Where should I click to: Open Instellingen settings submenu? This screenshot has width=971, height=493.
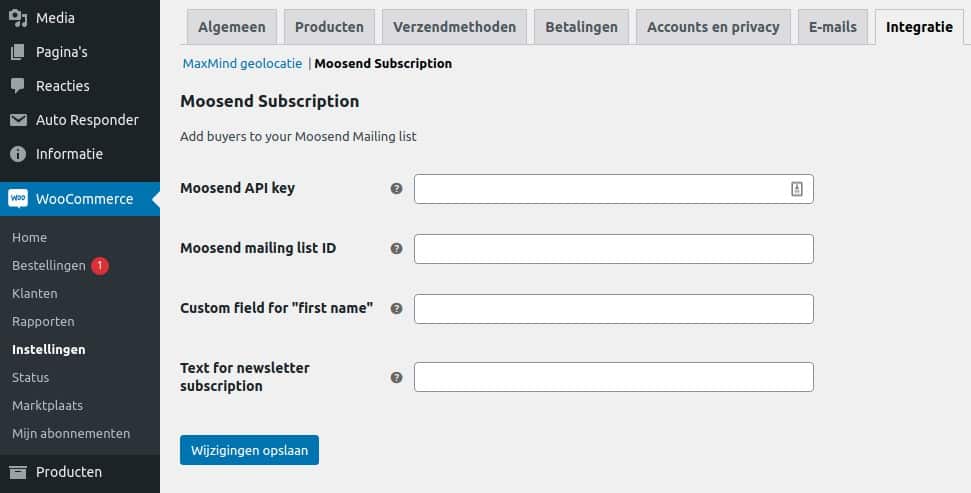click(48, 349)
